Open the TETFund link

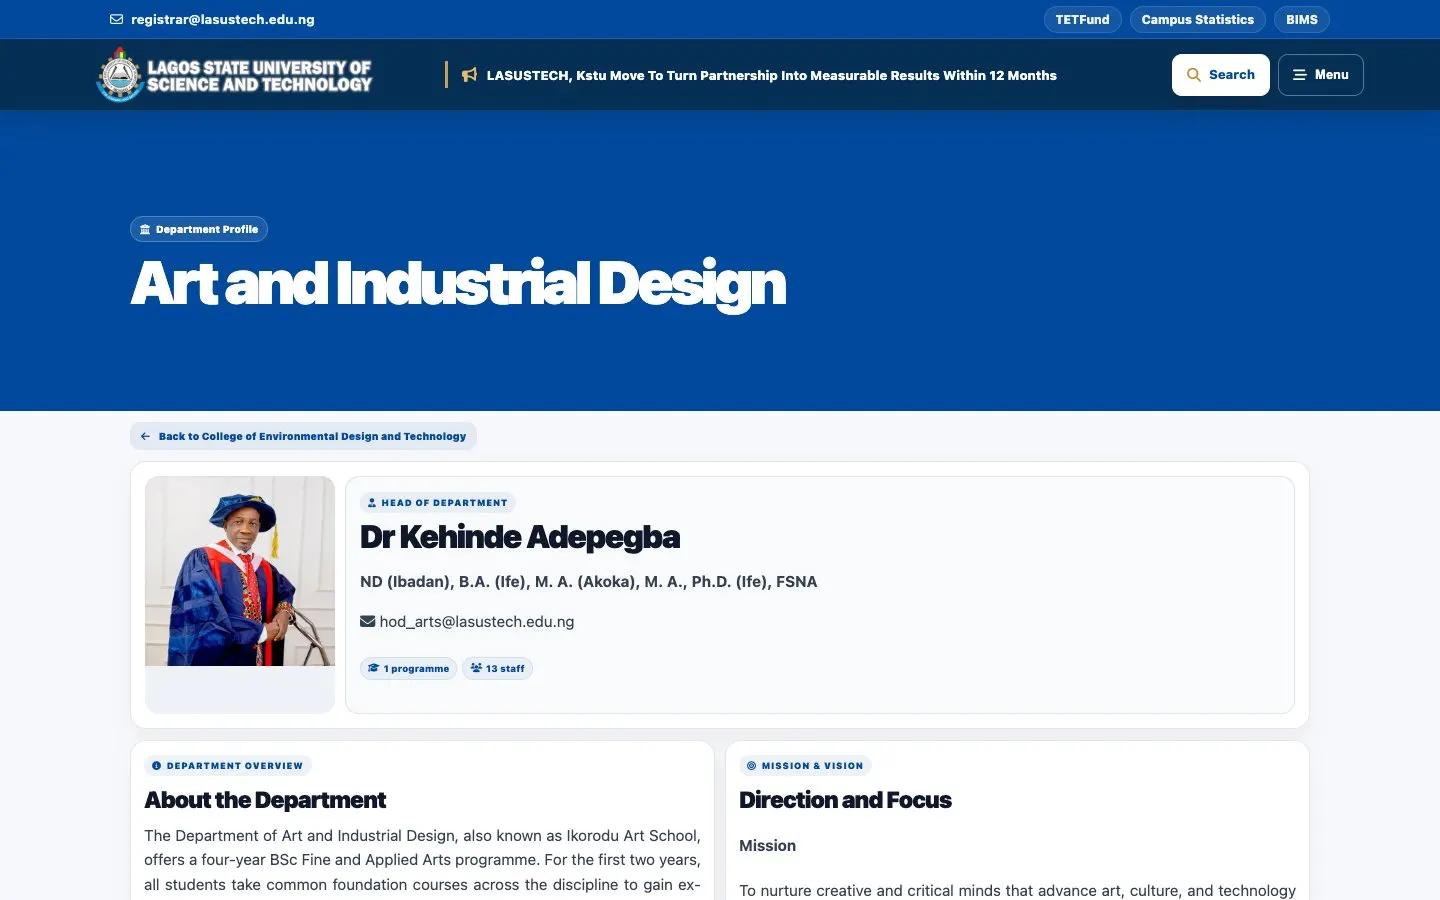tap(1082, 19)
